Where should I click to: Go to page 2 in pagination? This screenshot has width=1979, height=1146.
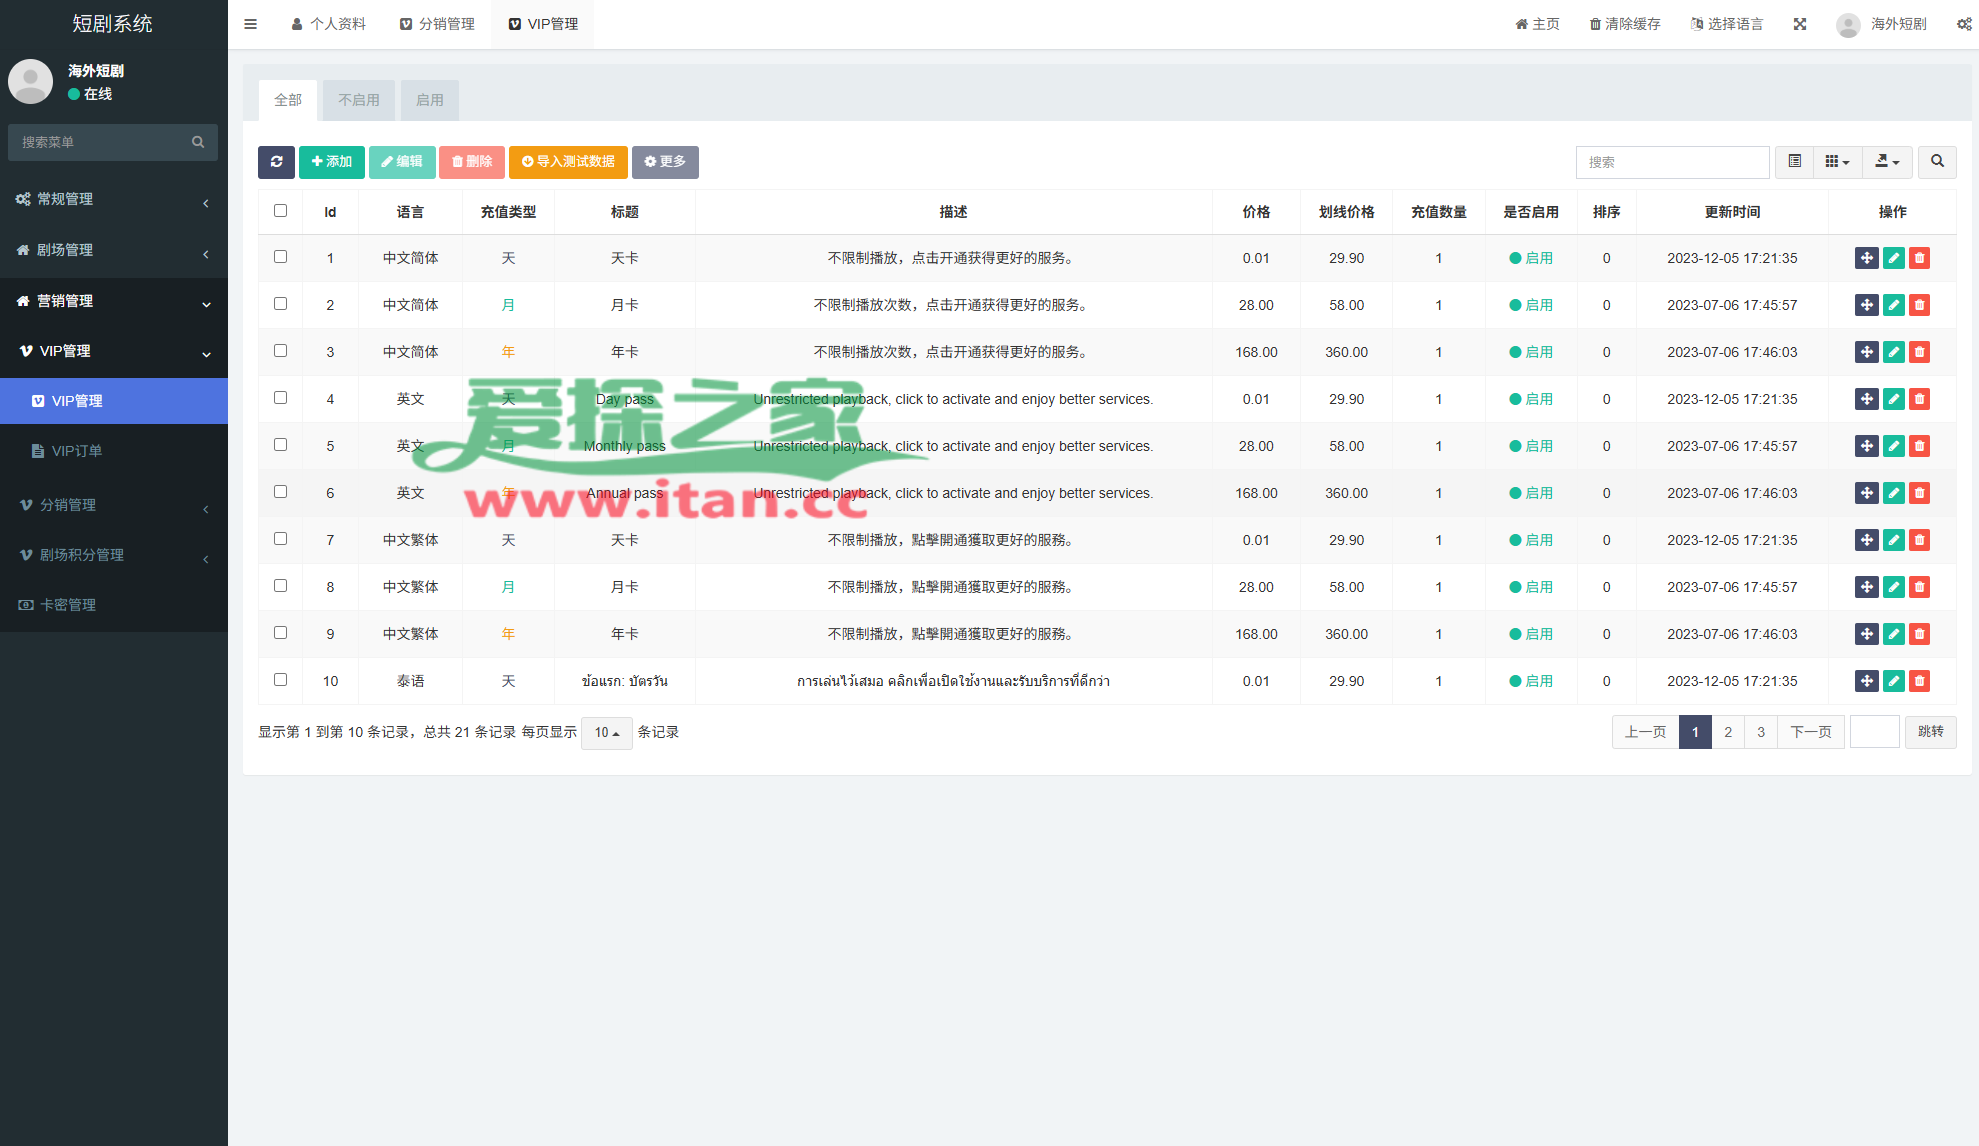1728,732
